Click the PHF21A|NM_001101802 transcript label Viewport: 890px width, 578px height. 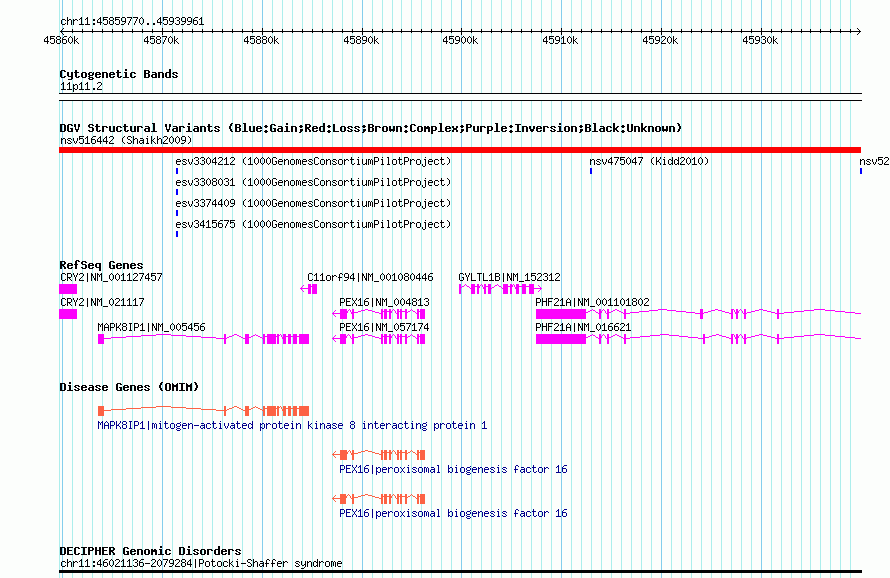(x=593, y=302)
